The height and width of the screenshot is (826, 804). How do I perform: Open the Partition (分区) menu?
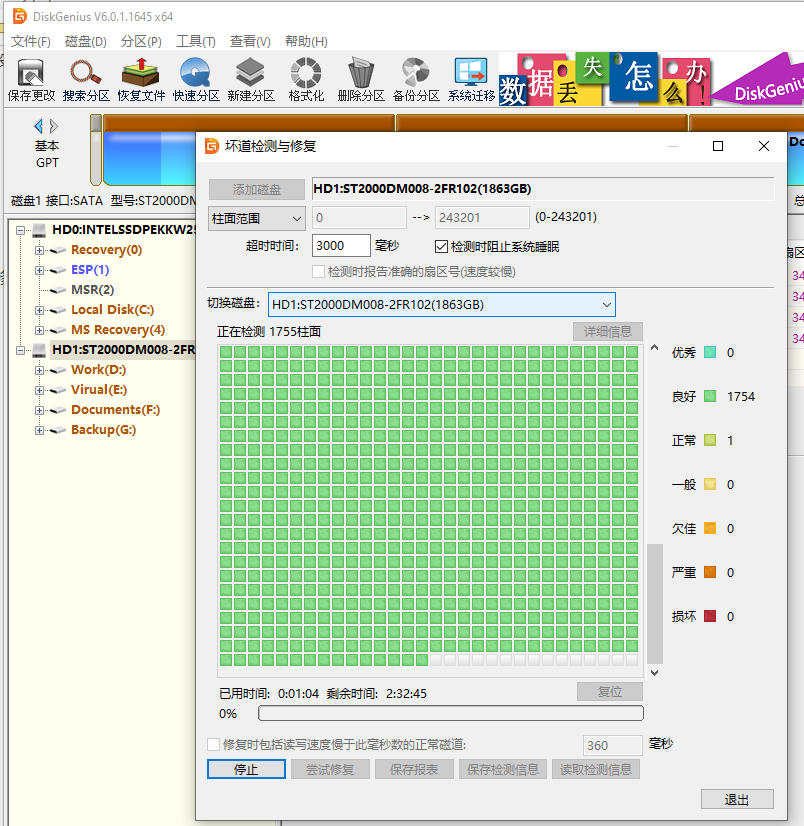coord(141,42)
